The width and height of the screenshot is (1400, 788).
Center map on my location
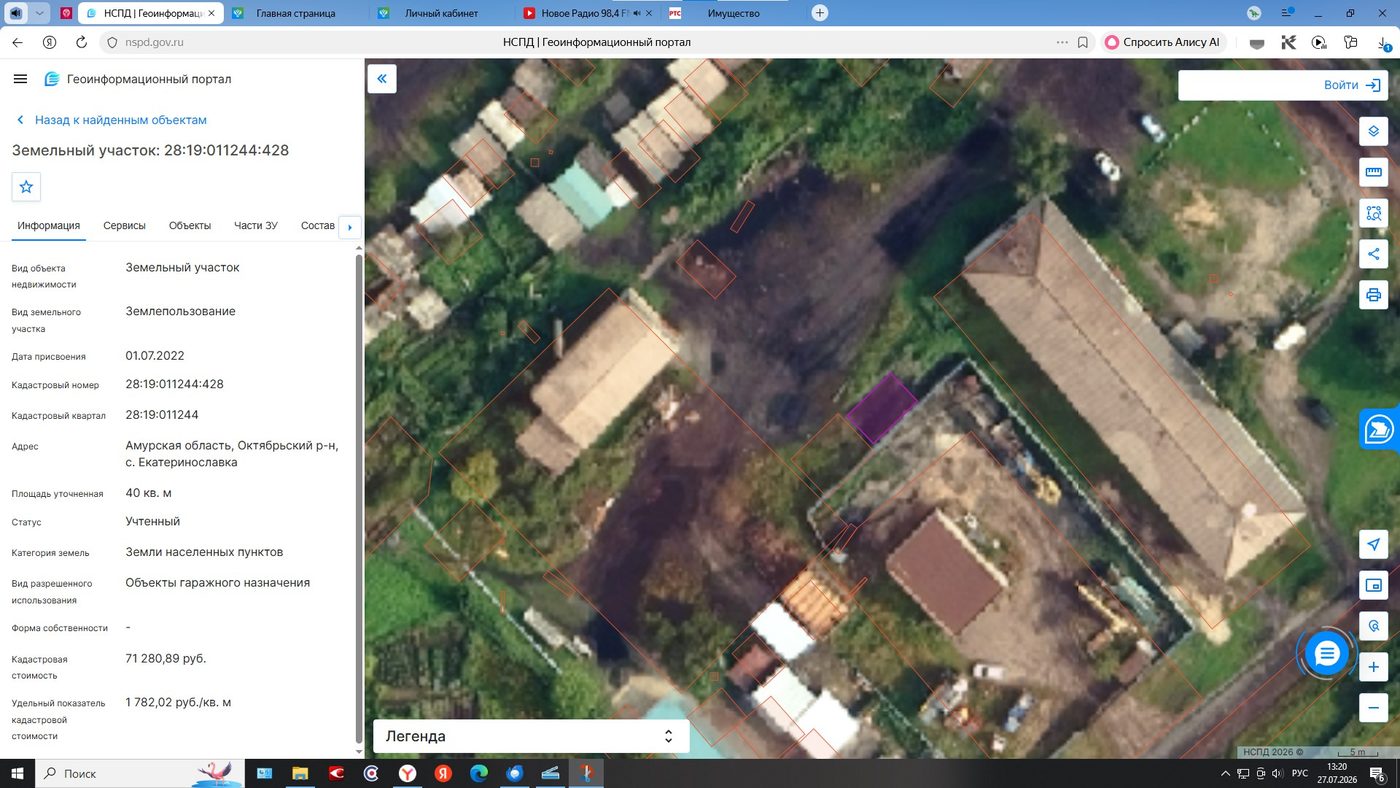click(1373, 544)
